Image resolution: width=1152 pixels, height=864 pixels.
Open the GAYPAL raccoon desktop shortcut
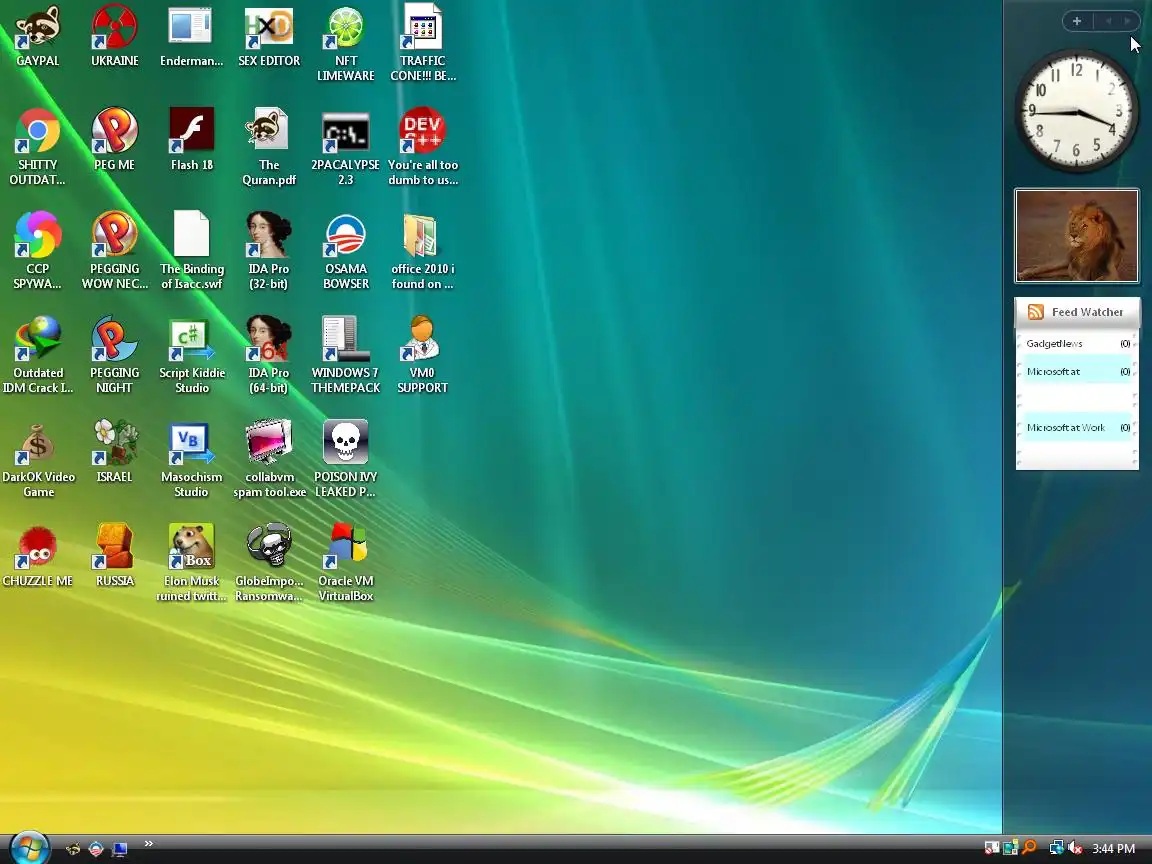37,35
